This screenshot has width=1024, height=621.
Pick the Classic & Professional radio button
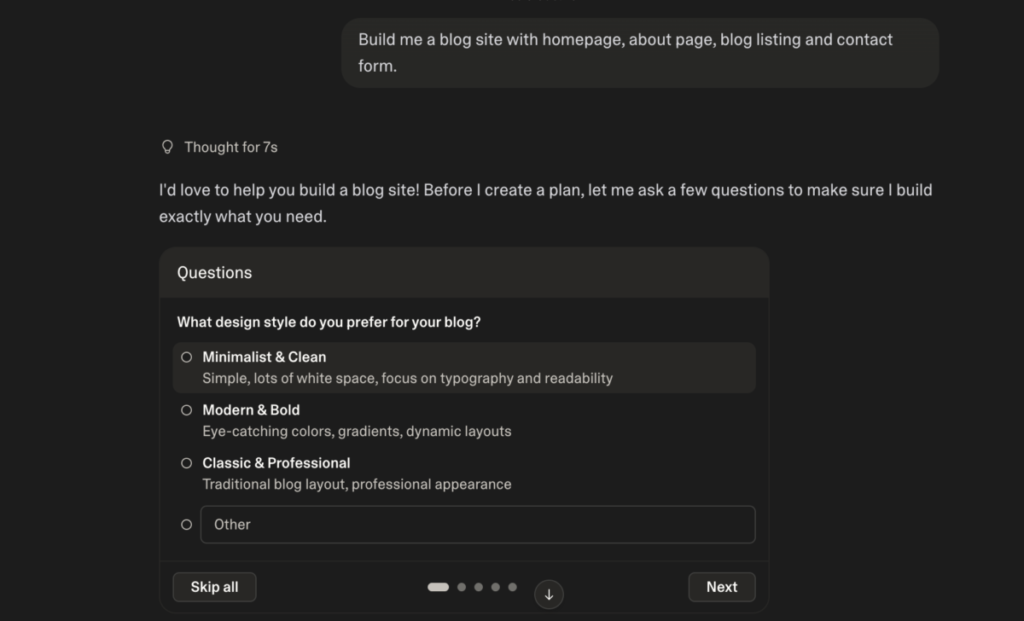pos(186,463)
